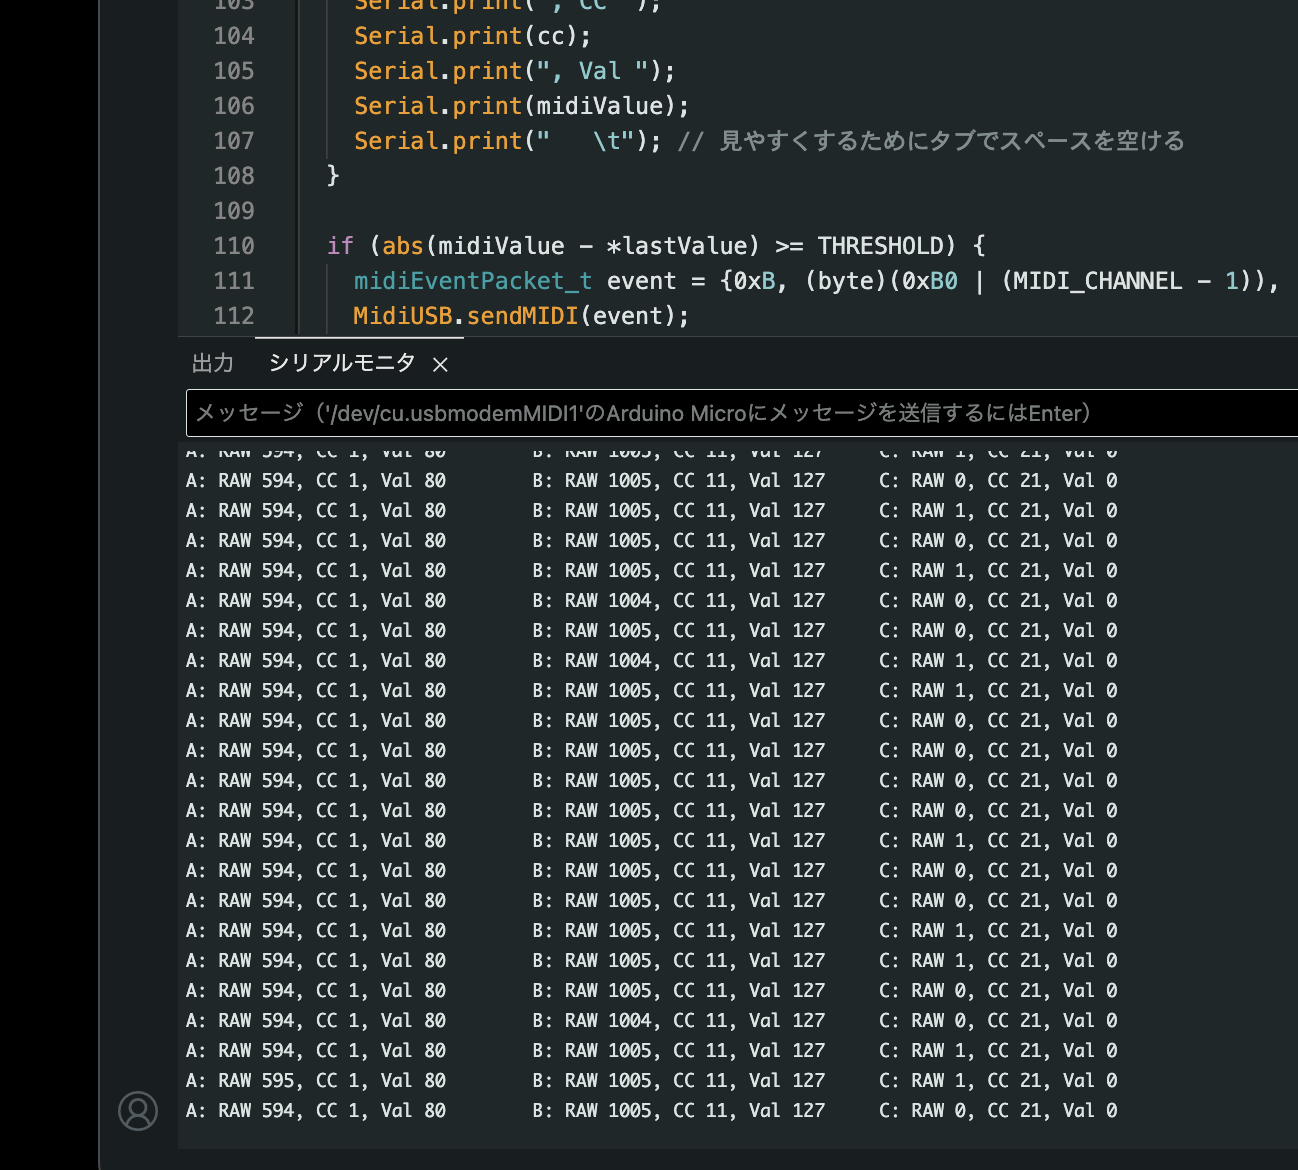Click line number 110 in the gutter

[234, 246]
